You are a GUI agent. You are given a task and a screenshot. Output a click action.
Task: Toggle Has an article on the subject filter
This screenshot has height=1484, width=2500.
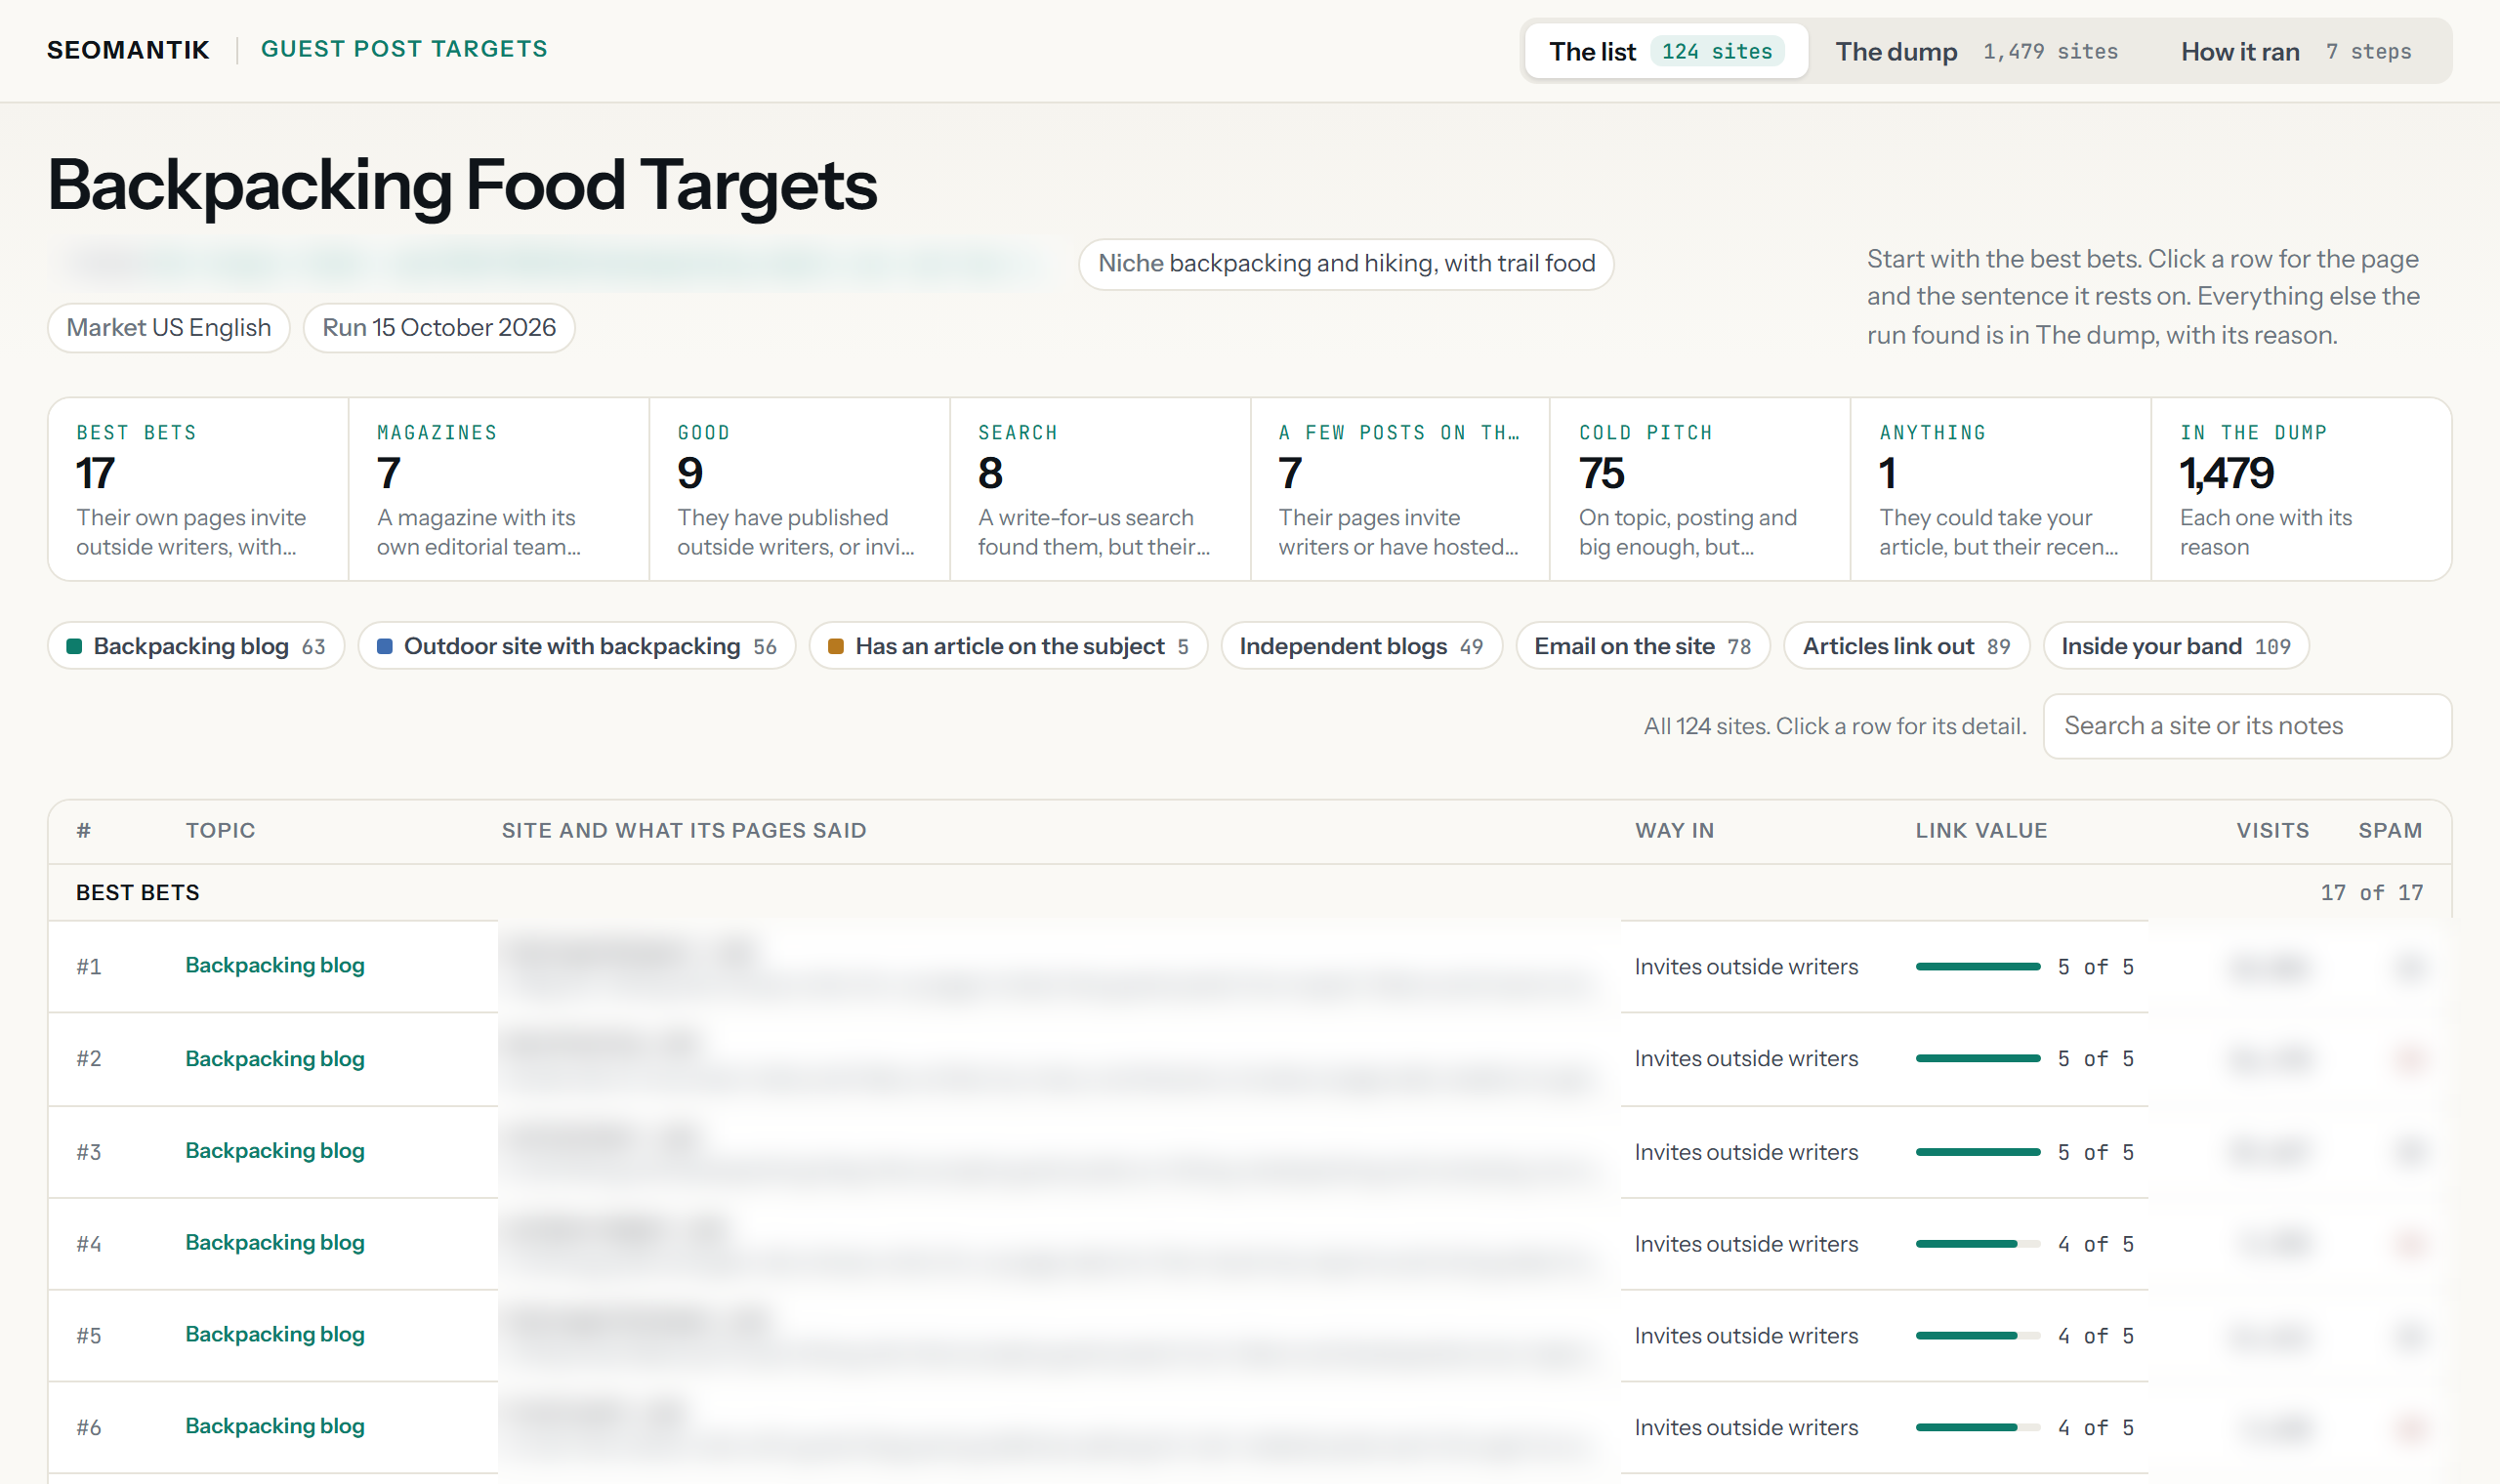click(1008, 646)
